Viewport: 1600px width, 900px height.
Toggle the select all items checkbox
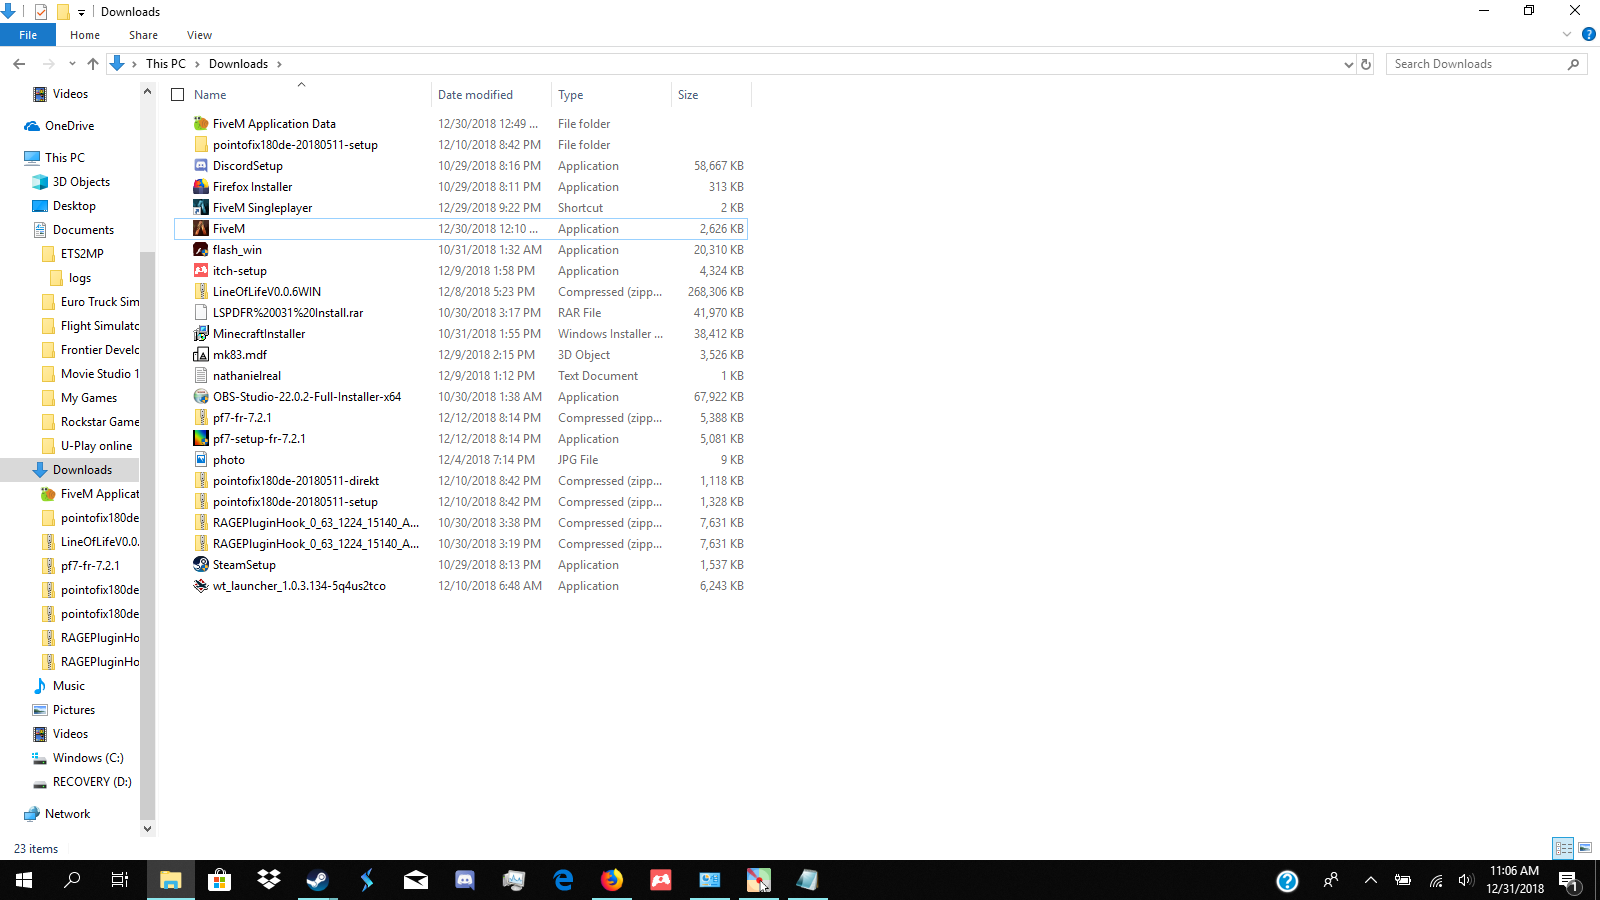coord(178,95)
